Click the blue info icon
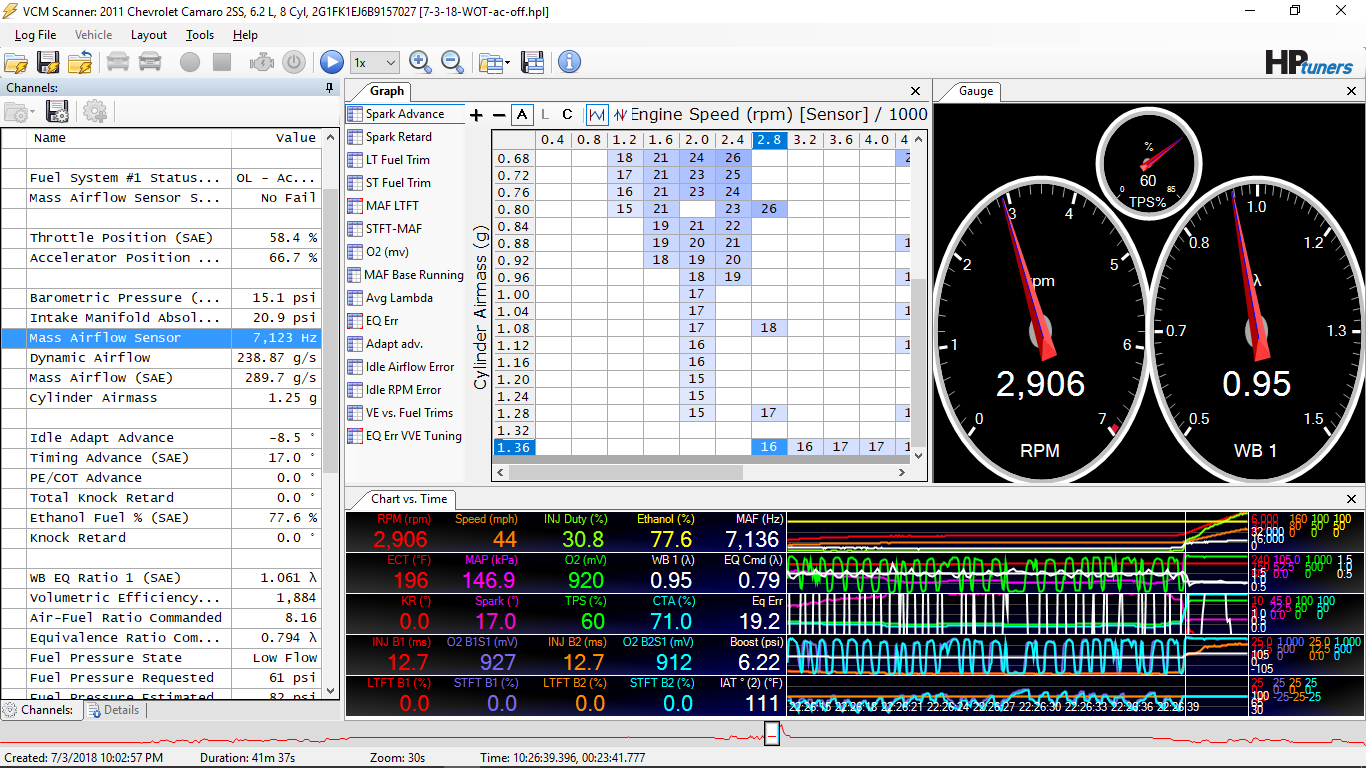The height and width of the screenshot is (768, 1366). [x=569, y=62]
